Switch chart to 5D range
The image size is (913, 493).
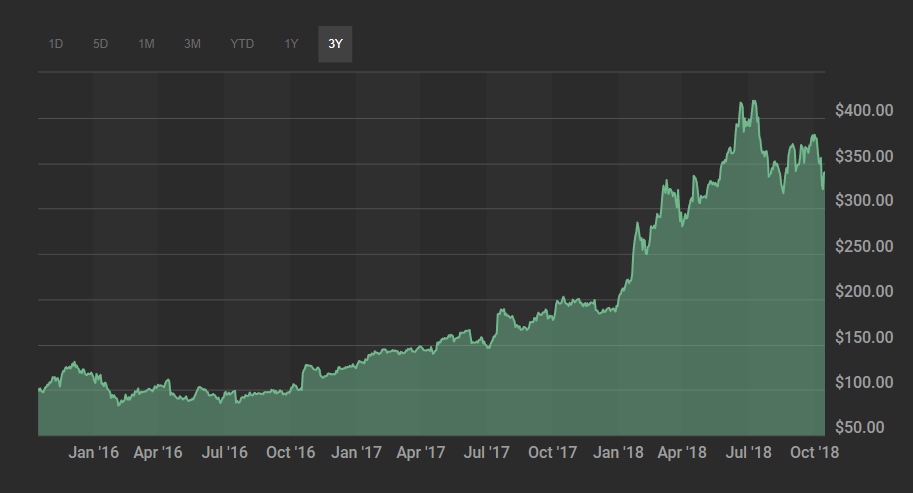(x=101, y=44)
